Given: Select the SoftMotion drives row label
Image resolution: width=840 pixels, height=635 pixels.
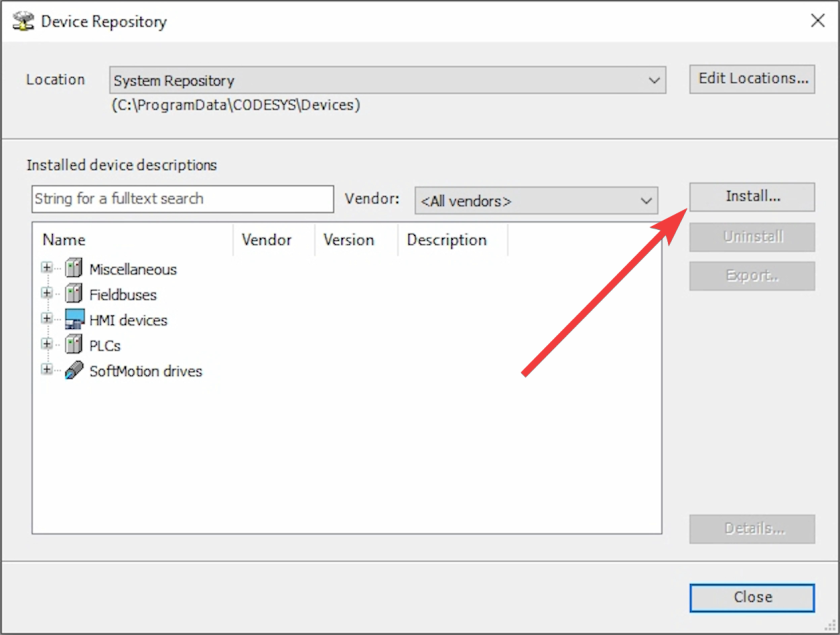Looking at the screenshot, I should 146,371.
